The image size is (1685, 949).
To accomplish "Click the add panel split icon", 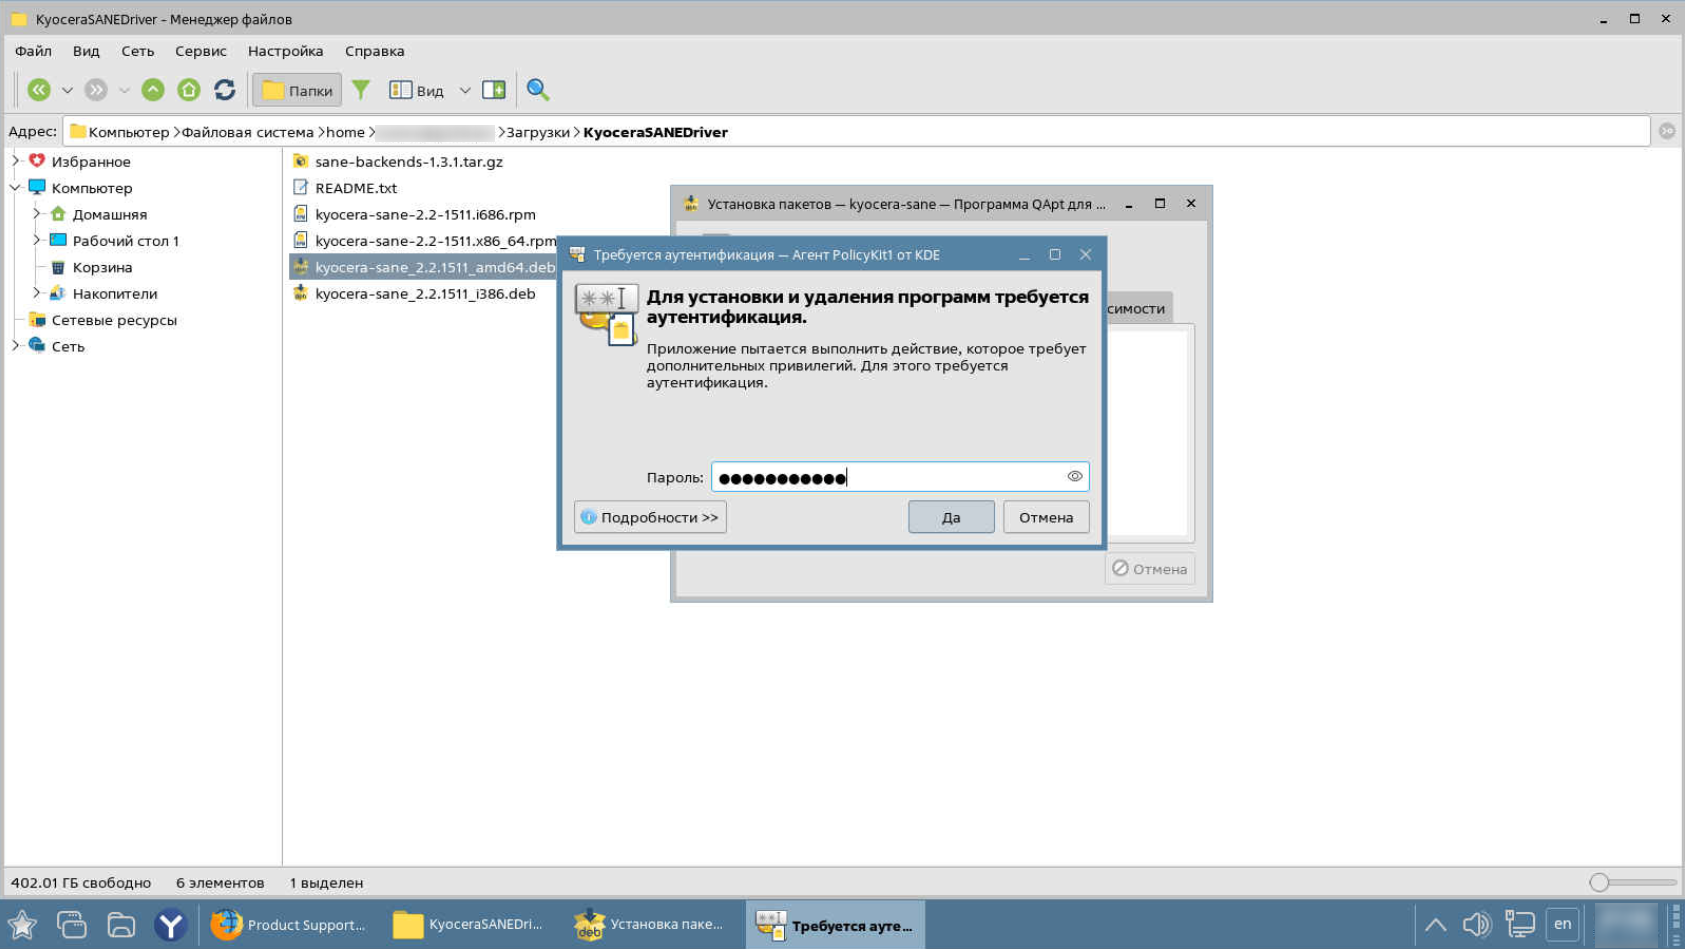I will point(494,90).
